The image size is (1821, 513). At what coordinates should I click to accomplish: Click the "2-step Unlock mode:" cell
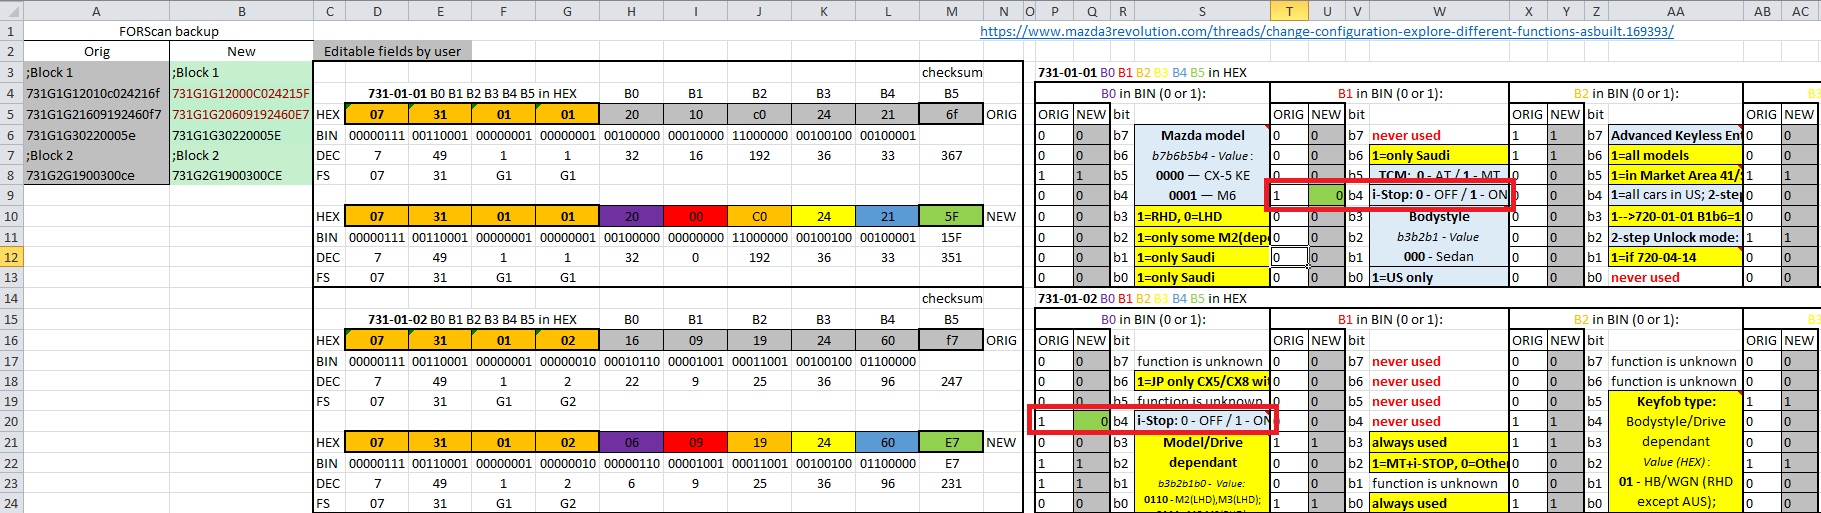pos(1674,237)
